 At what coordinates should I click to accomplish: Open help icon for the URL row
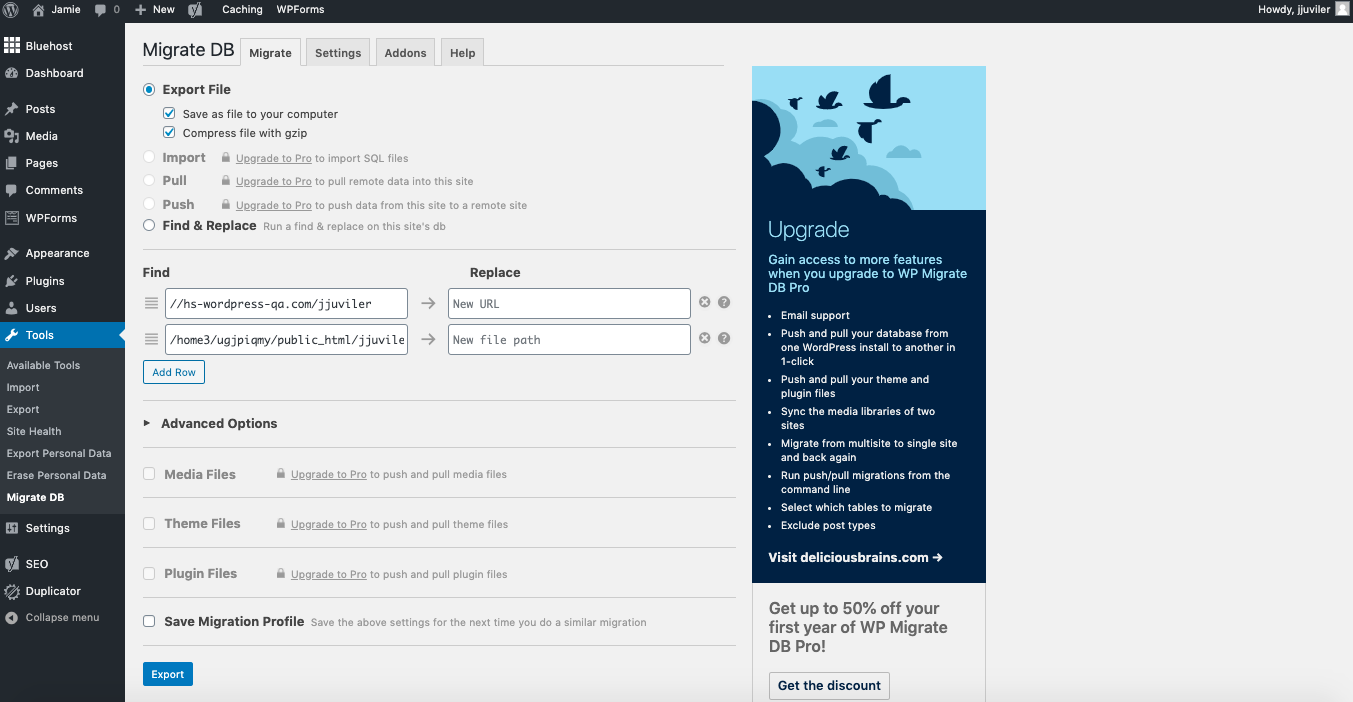click(x=724, y=302)
